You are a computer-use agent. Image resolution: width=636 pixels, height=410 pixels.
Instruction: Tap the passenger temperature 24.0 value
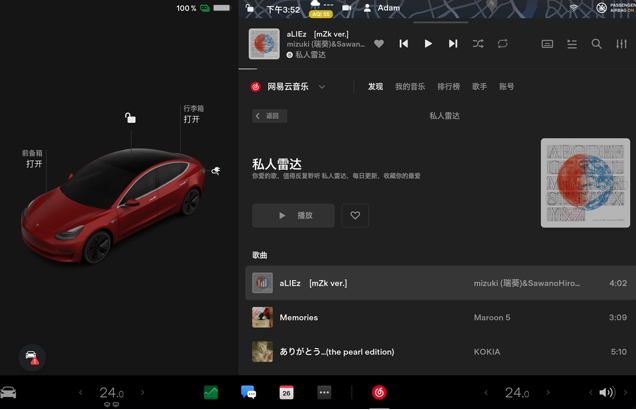[517, 393]
